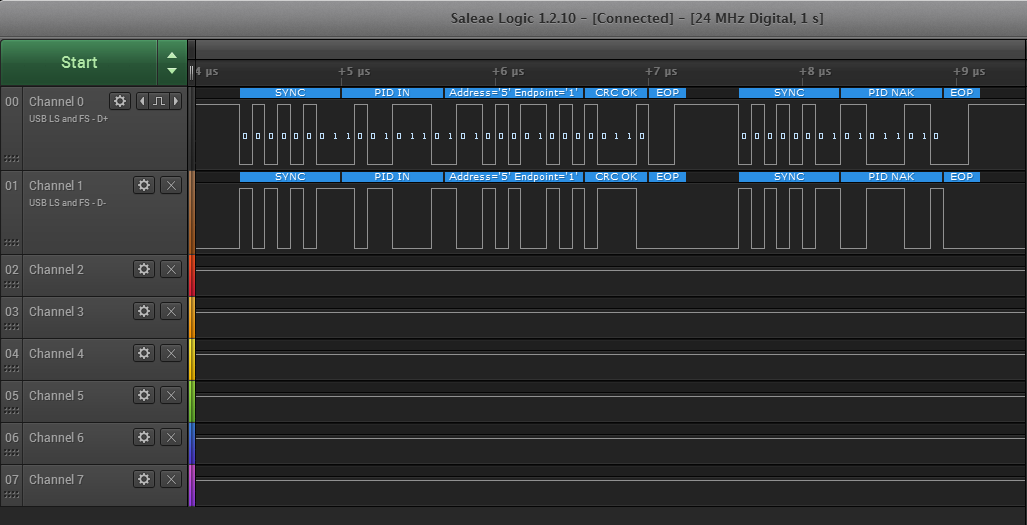
Task: Remove Channel 6 with X button
Action: (x=171, y=437)
